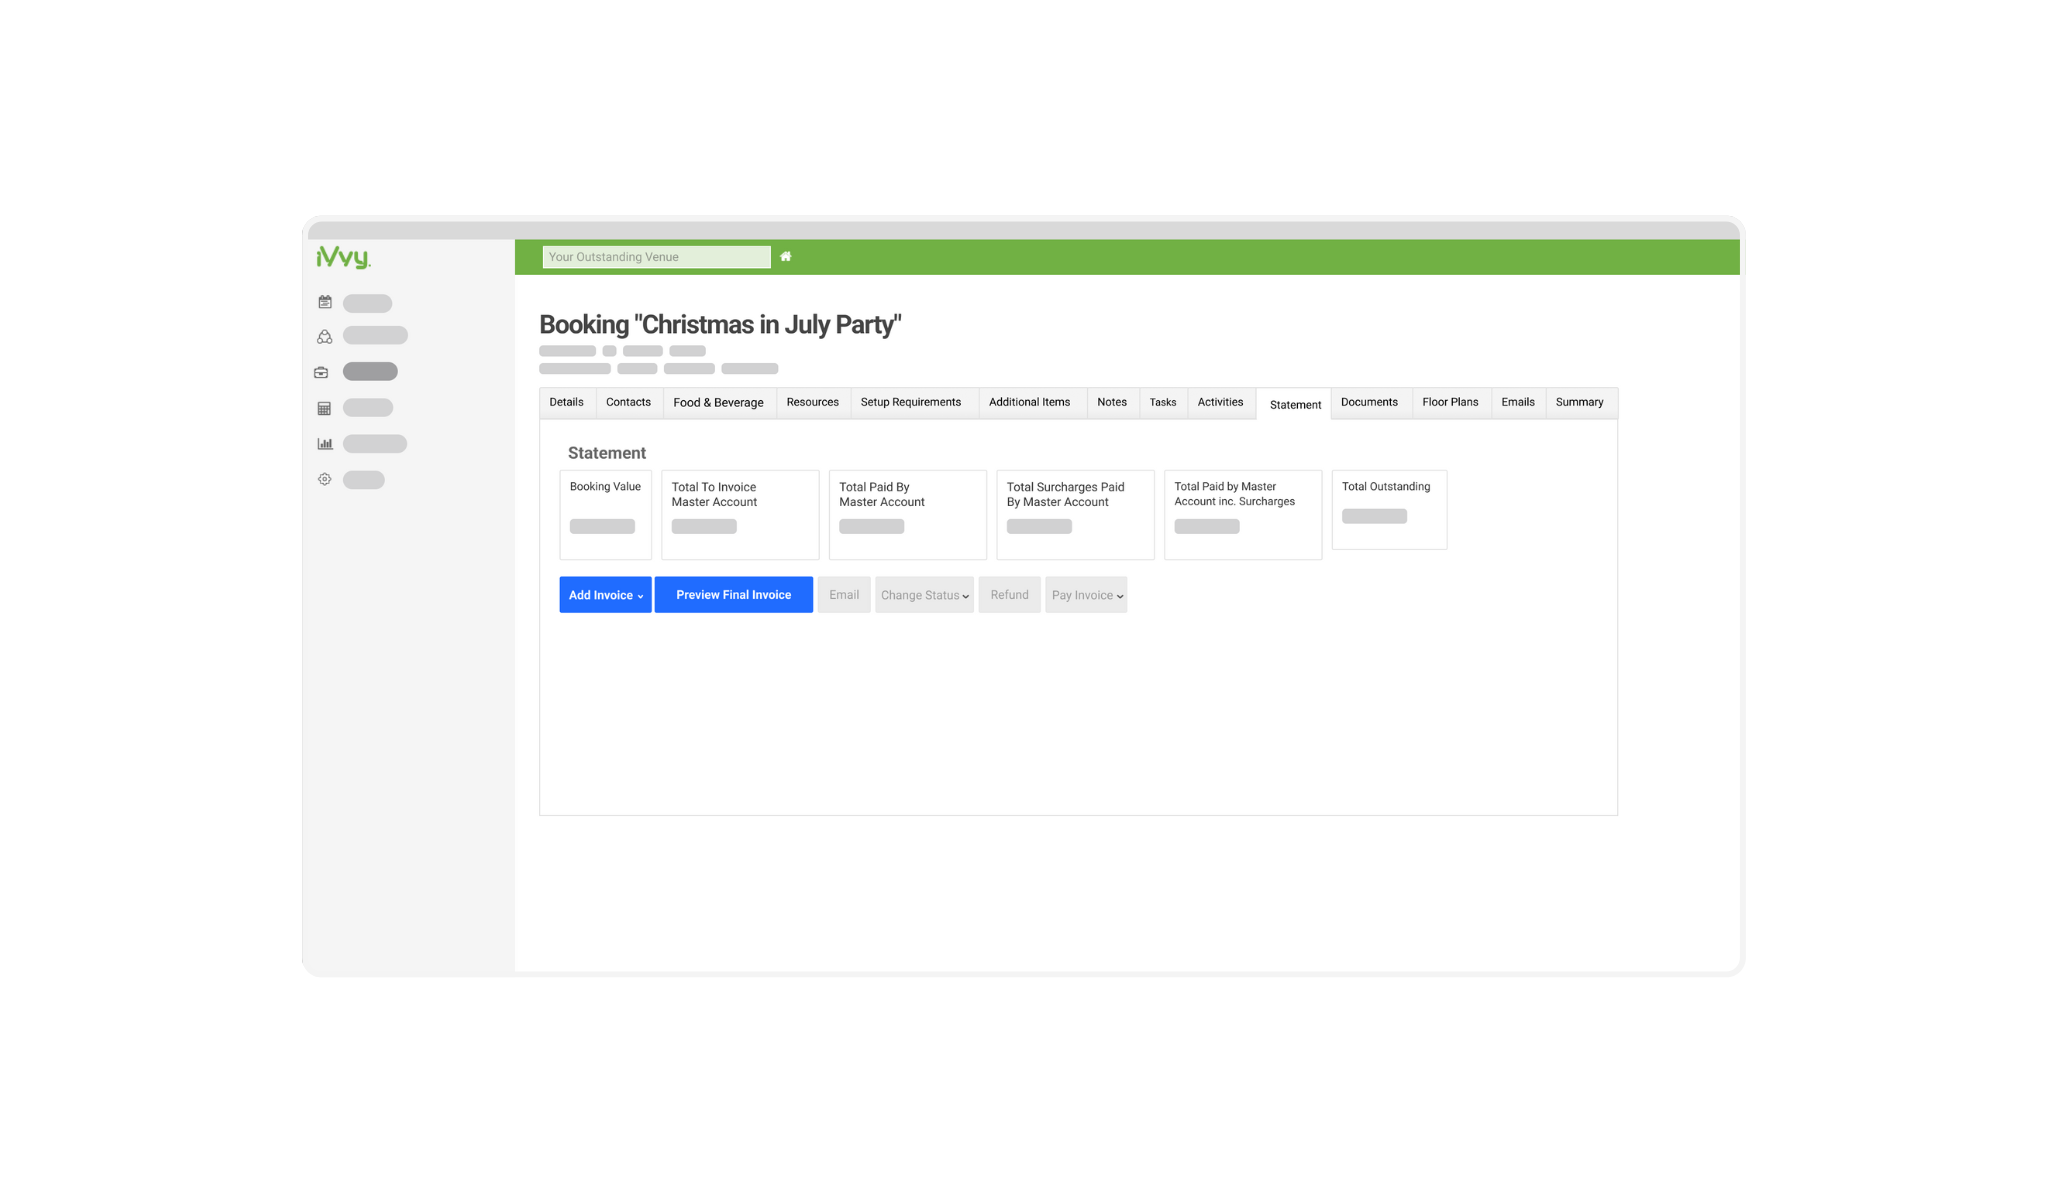2048x1193 pixels.
Task: Expand the Change Status dropdown
Action: (923, 594)
